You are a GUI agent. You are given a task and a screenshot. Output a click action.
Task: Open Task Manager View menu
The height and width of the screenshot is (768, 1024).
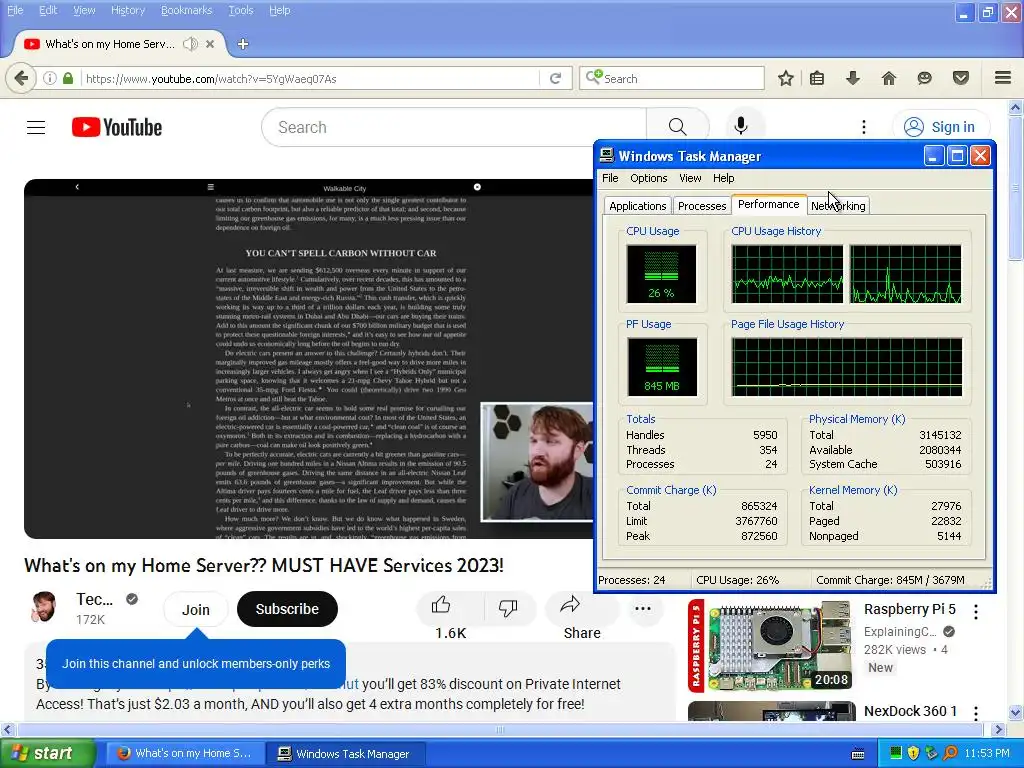click(690, 178)
